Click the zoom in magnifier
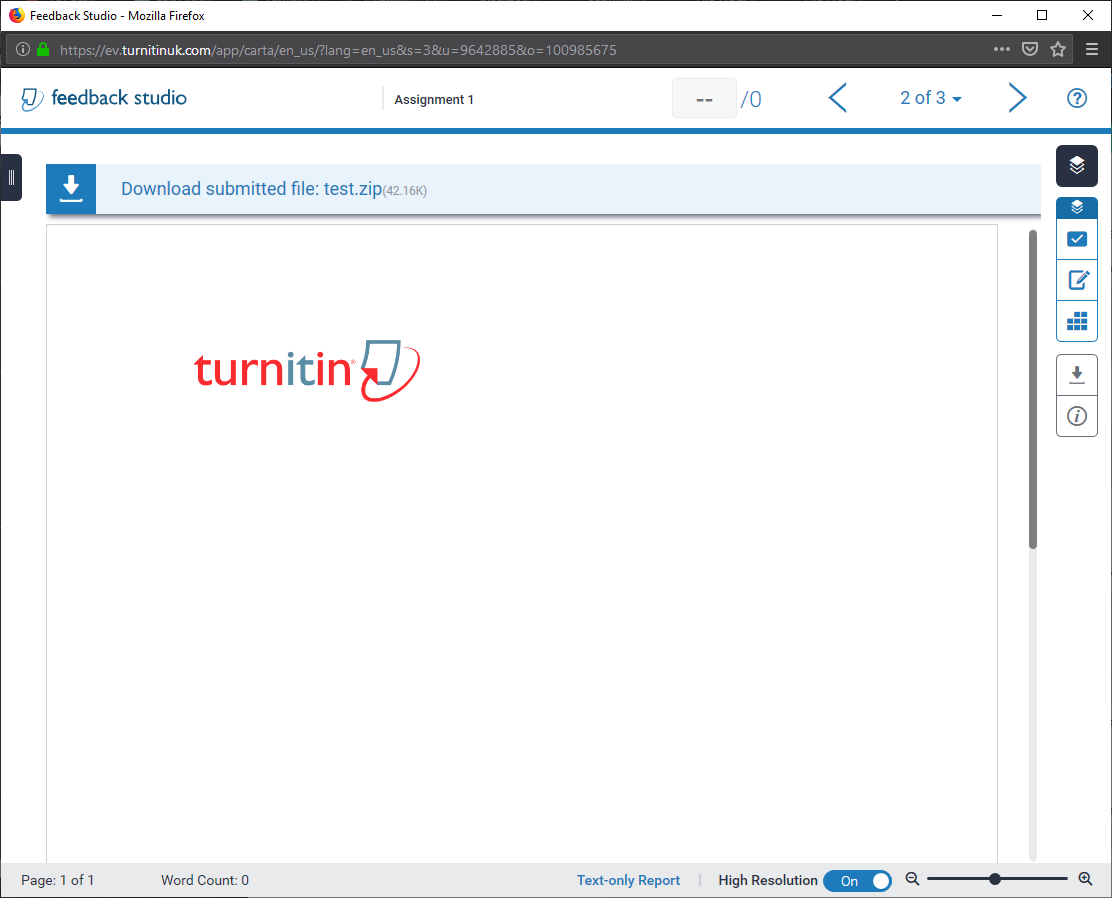1112x898 pixels. coord(1085,880)
